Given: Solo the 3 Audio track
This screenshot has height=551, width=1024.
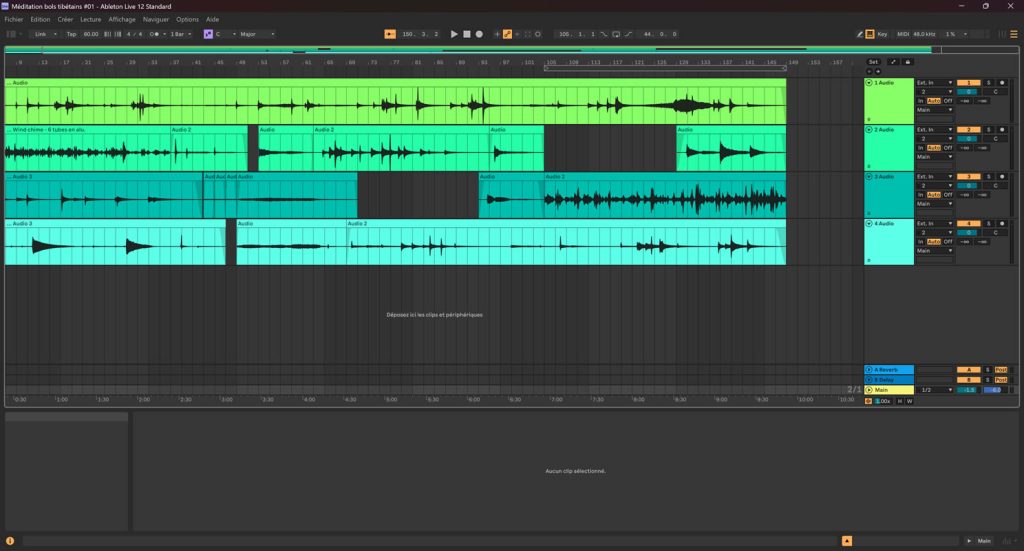Looking at the screenshot, I should click(989, 177).
